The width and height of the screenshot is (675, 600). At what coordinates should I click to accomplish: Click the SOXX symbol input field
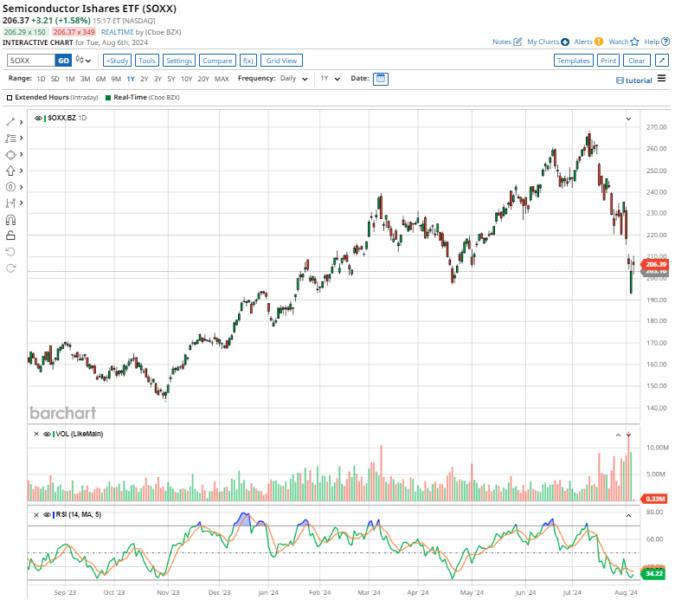click(x=31, y=60)
